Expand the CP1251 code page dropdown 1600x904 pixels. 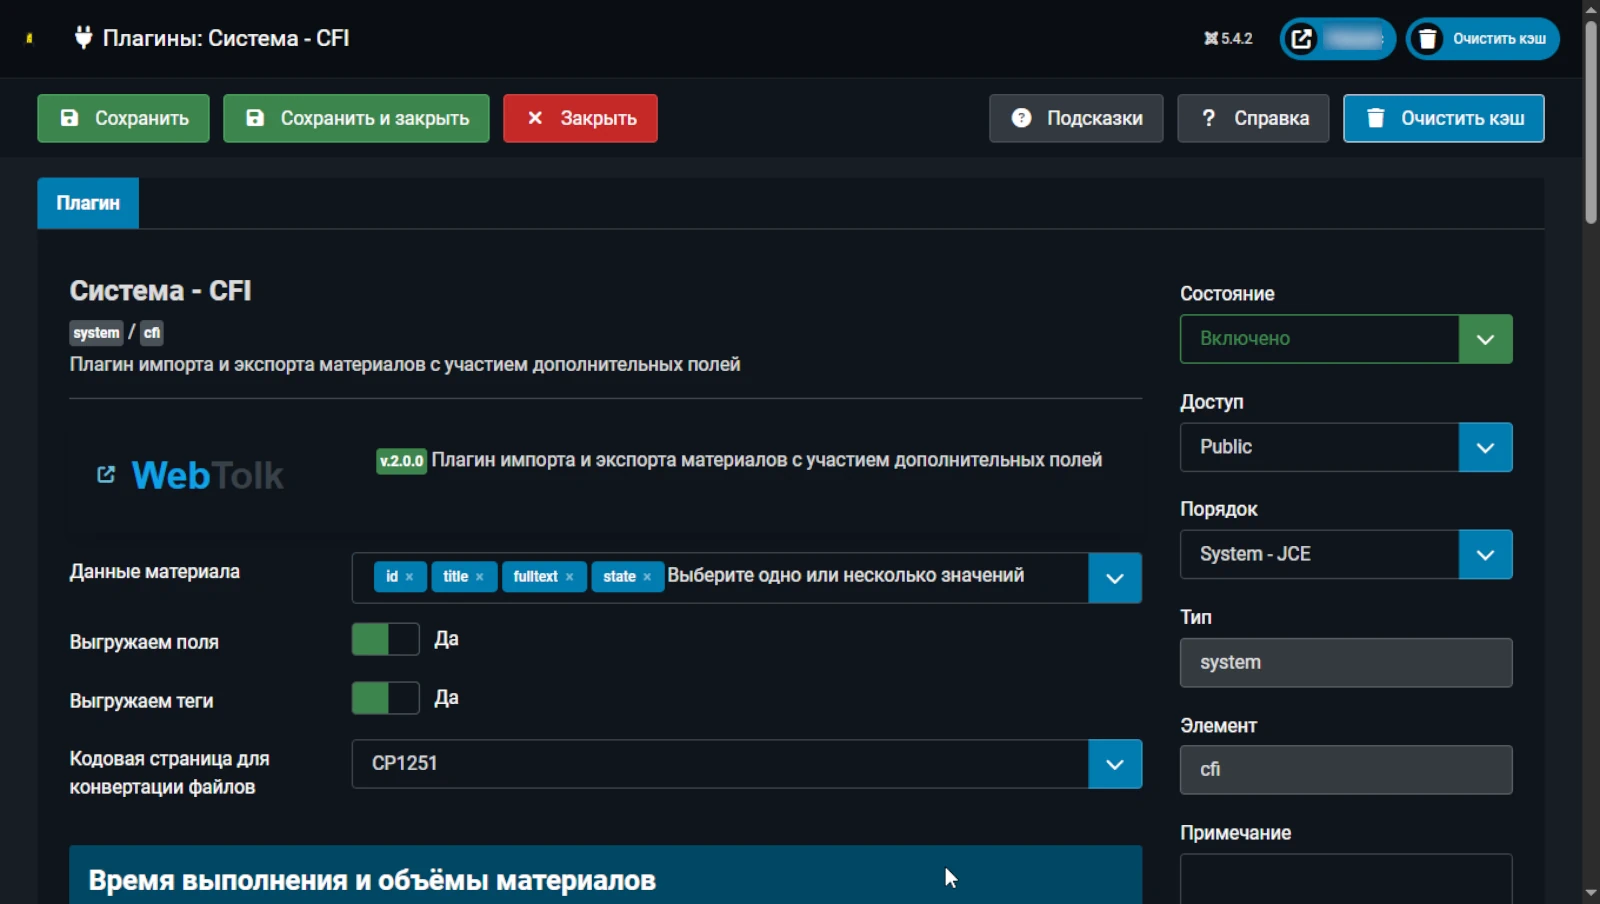[1114, 764]
